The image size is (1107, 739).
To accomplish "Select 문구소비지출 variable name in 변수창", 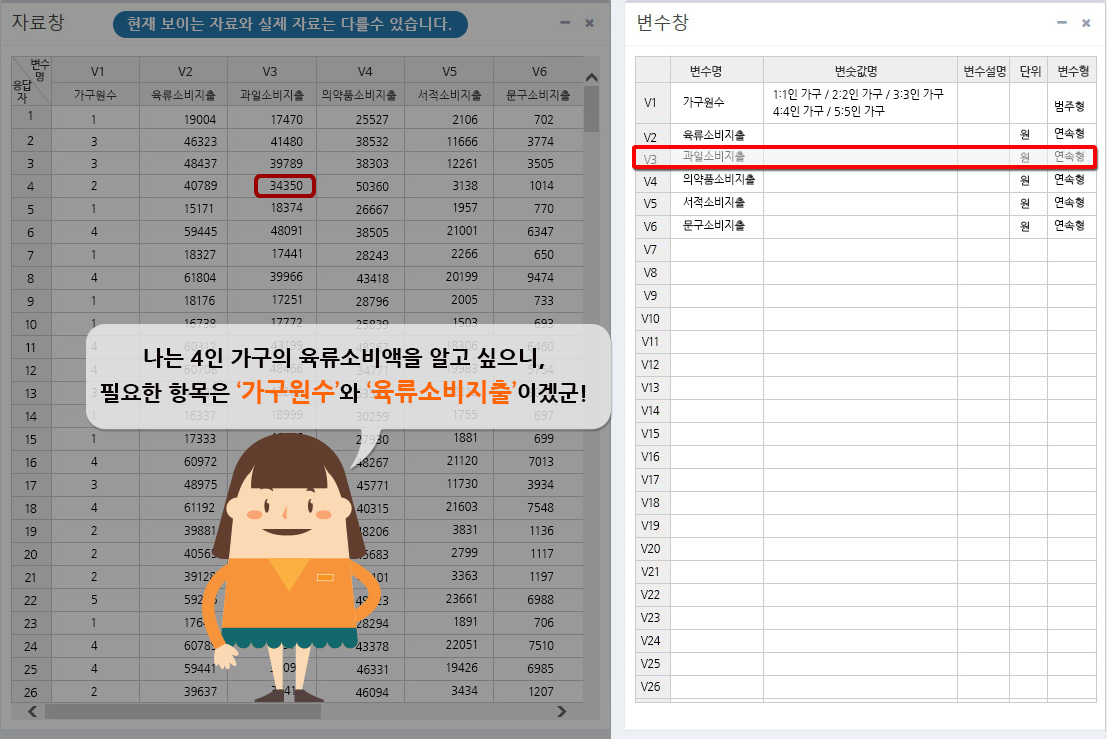I will click(713, 226).
